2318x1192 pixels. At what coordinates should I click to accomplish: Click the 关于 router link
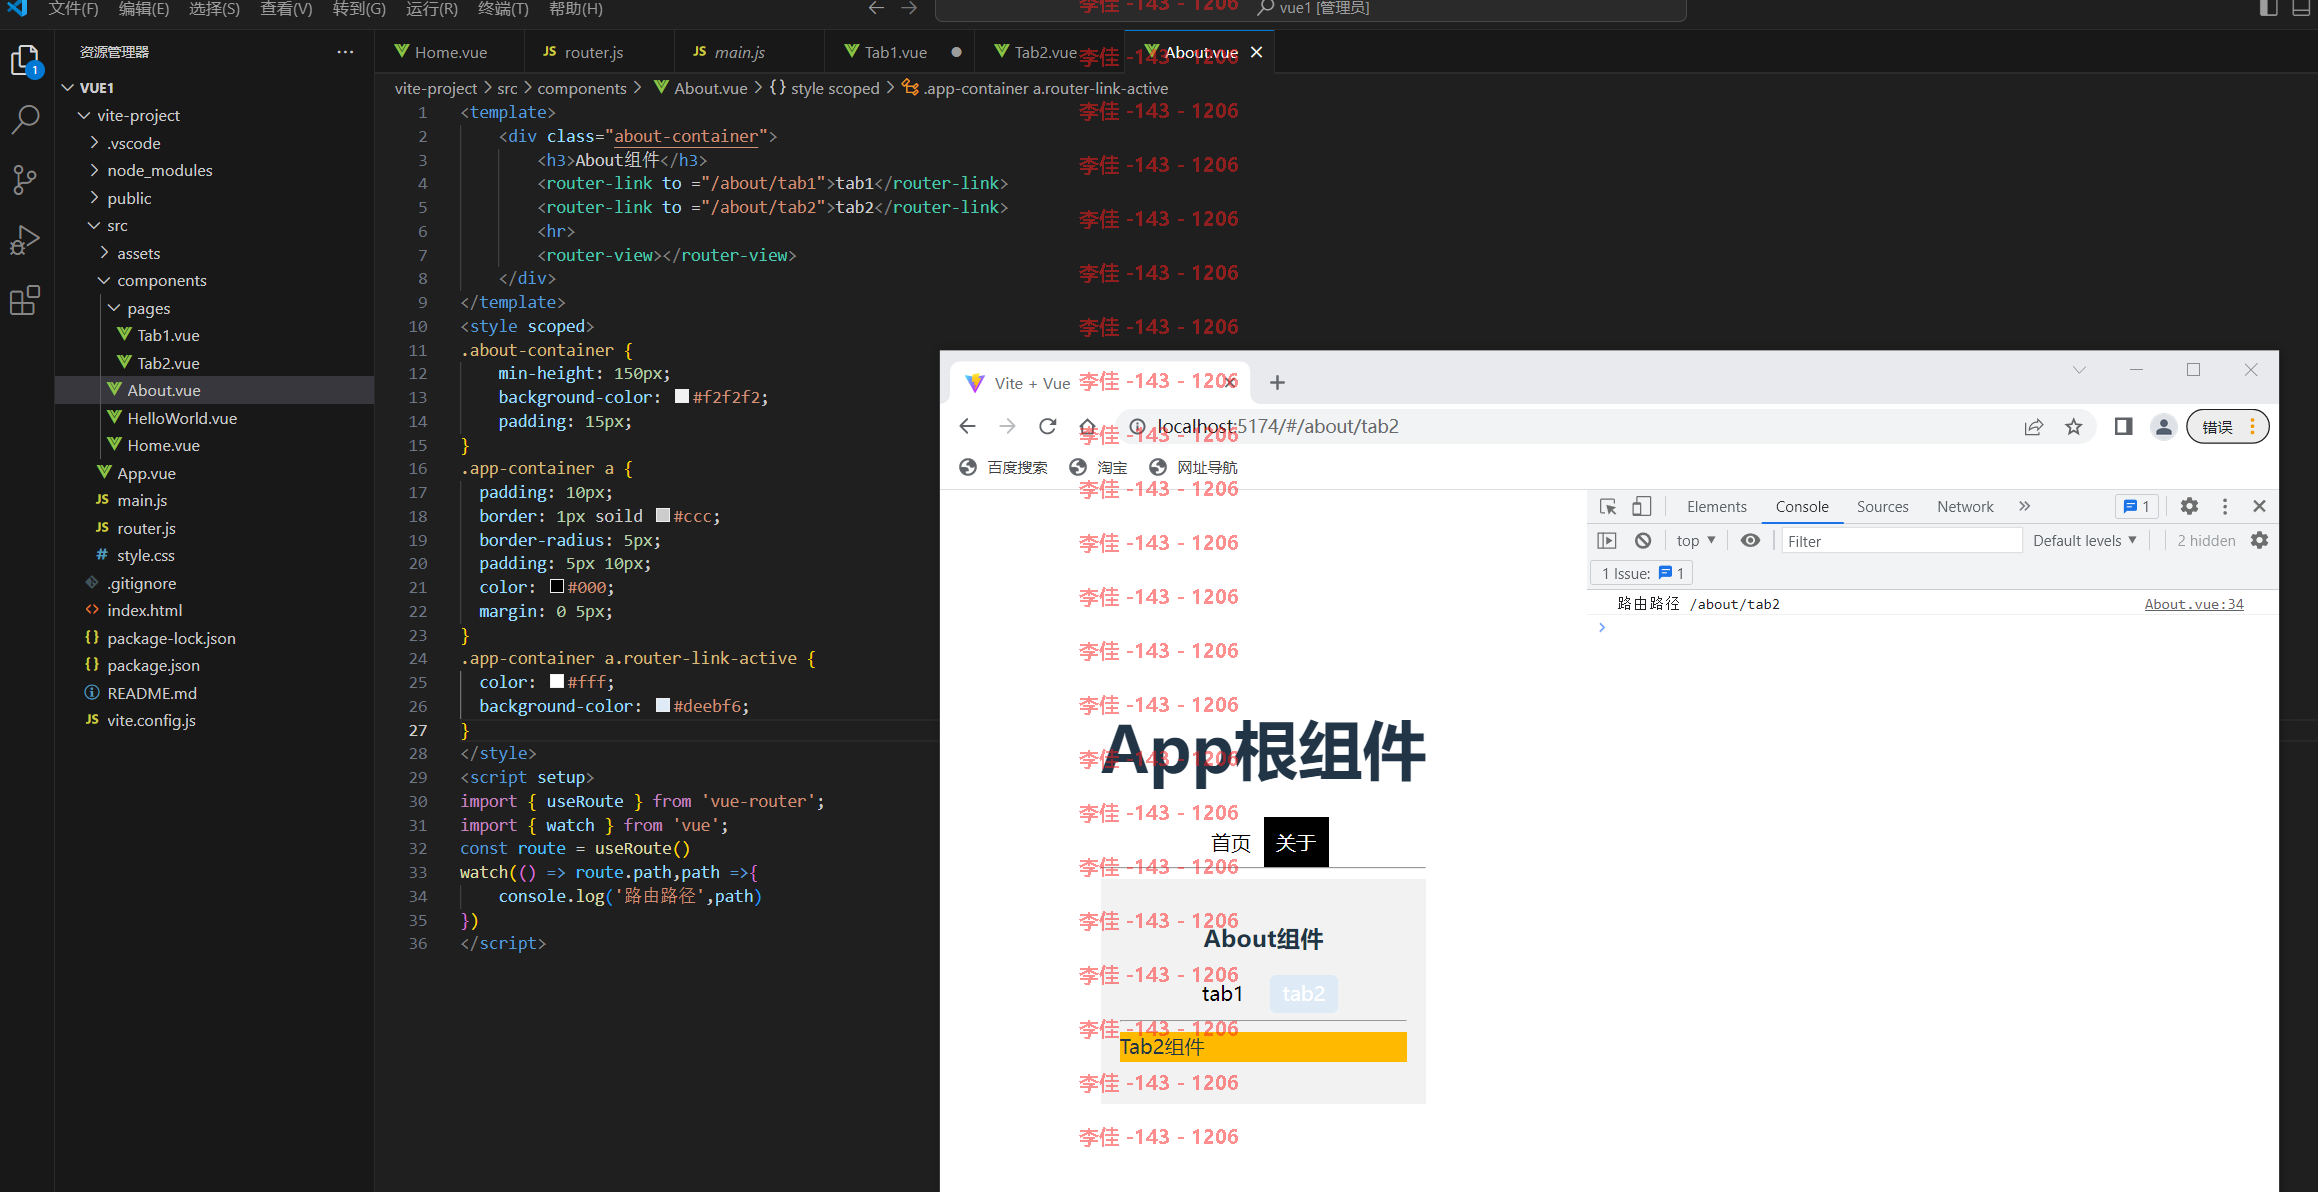tap(1296, 843)
